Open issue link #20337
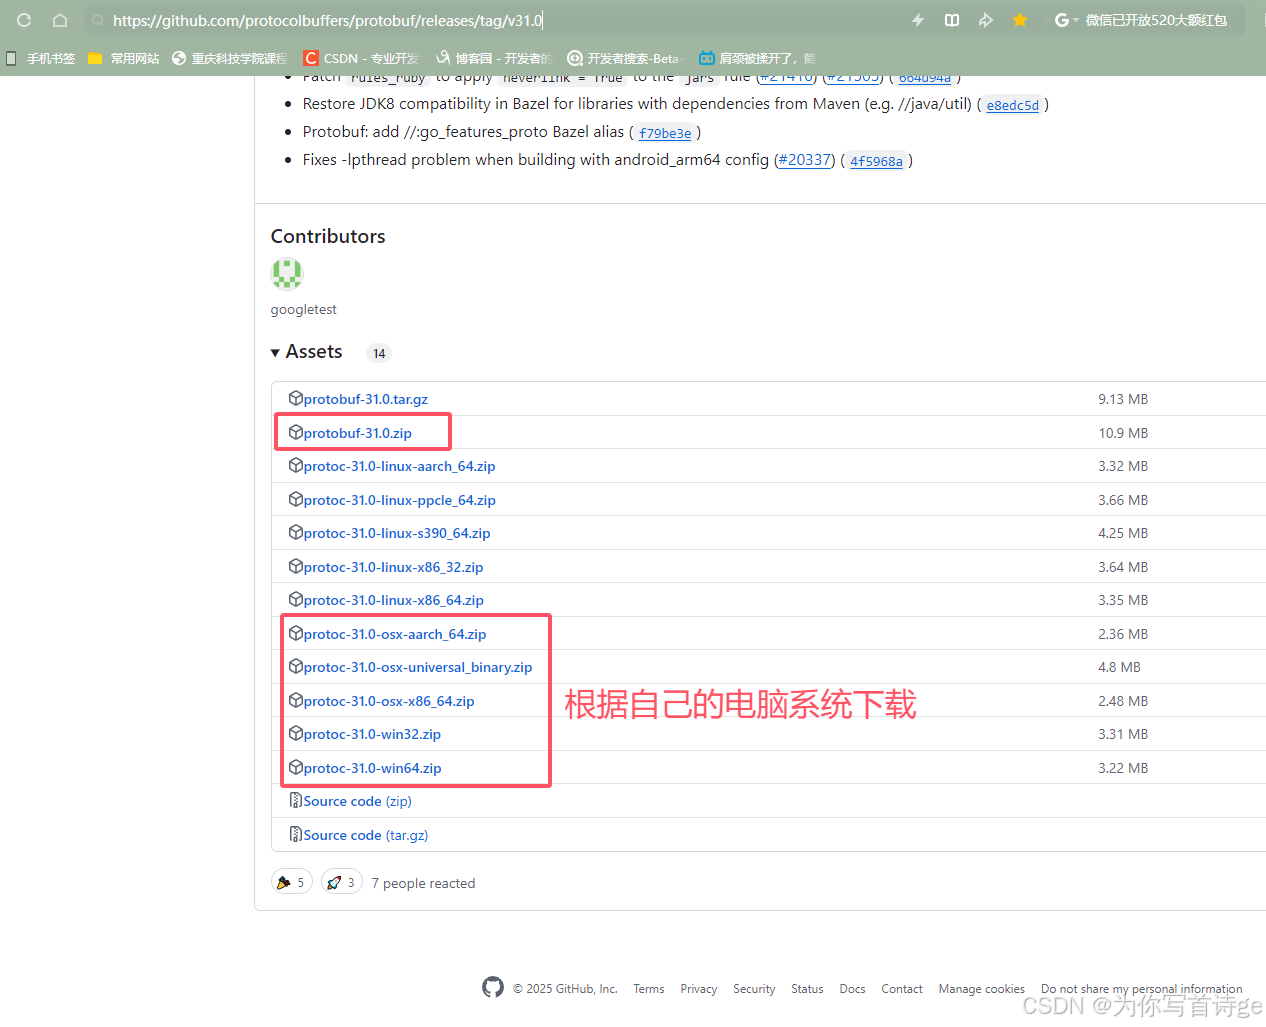This screenshot has width=1266, height=1027. pos(804,160)
